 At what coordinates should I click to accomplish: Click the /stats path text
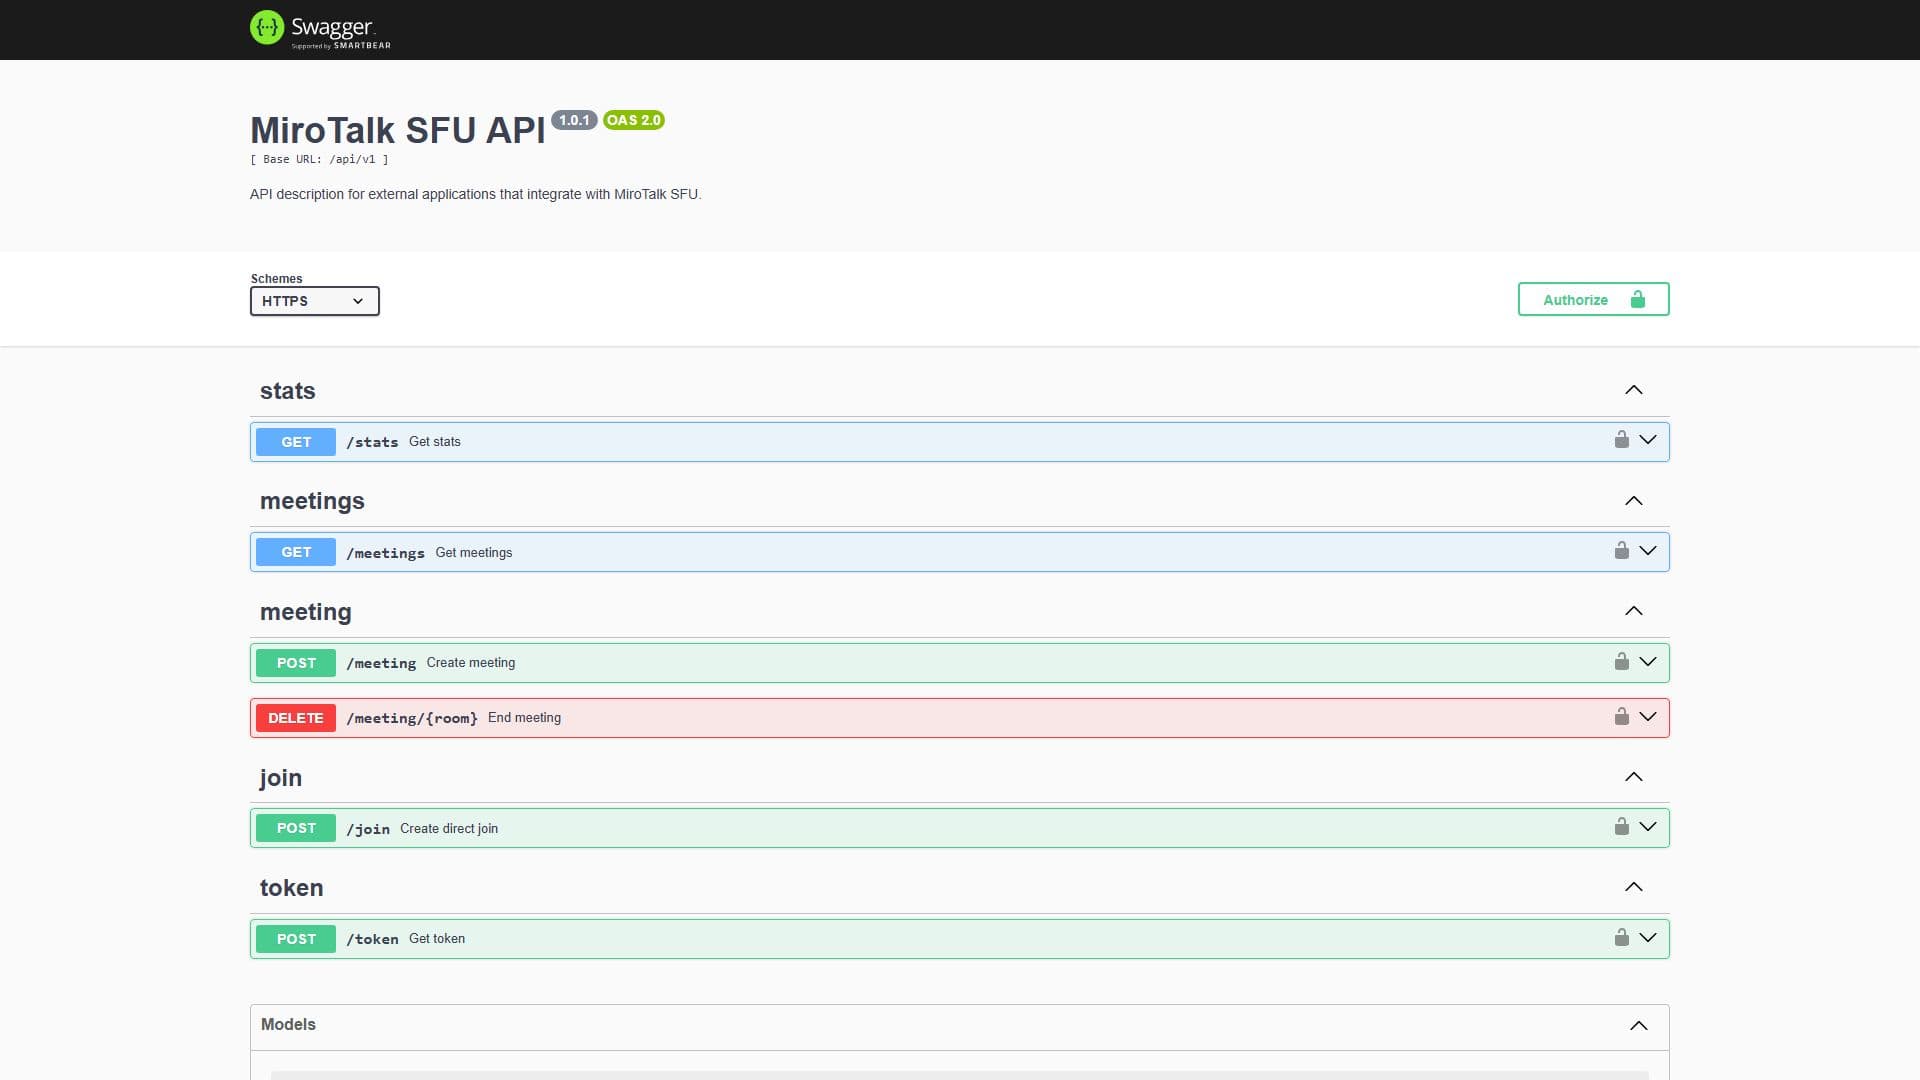click(372, 442)
